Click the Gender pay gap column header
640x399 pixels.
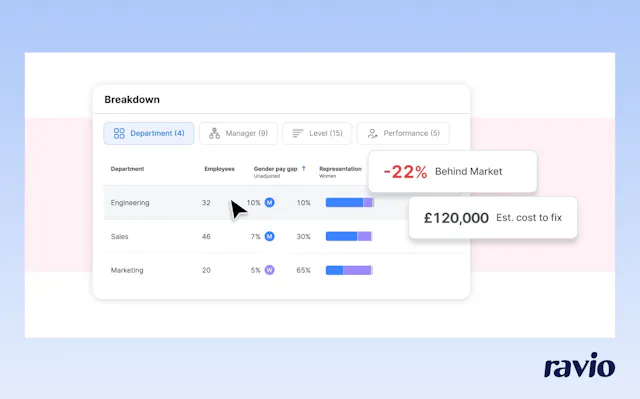tap(276, 169)
